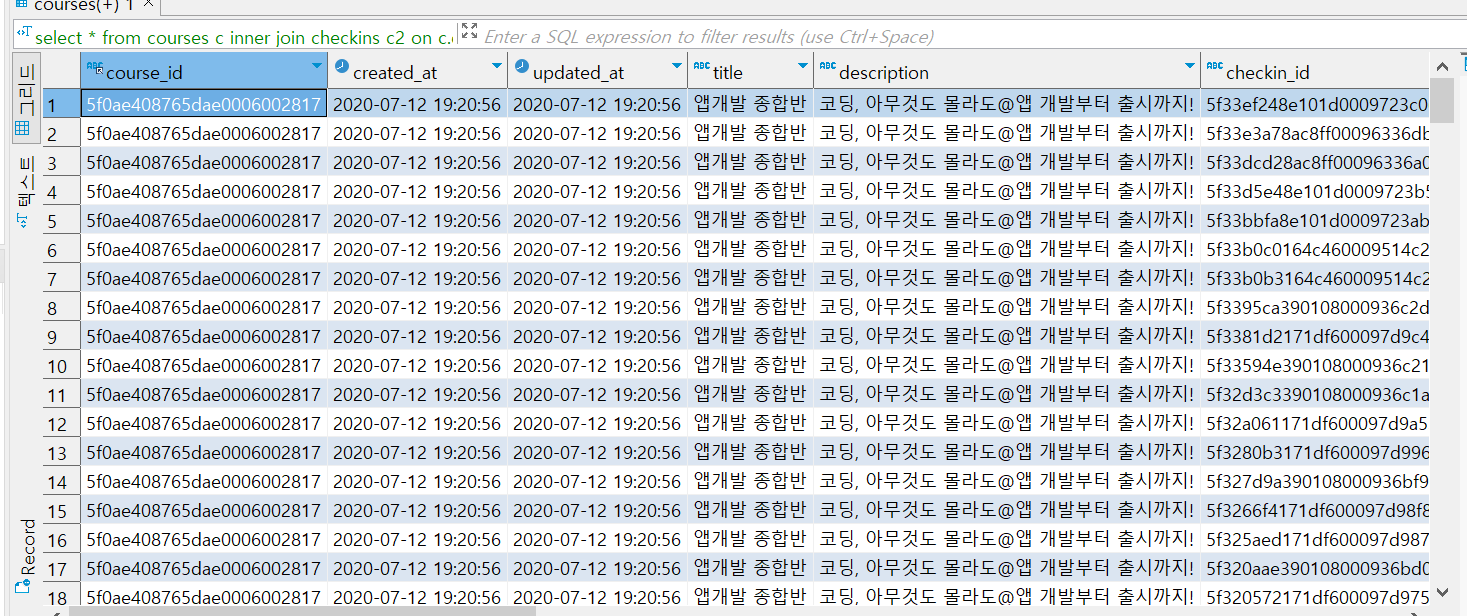Open the title column filter dropdown

pyautogui.click(x=803, y=67)
